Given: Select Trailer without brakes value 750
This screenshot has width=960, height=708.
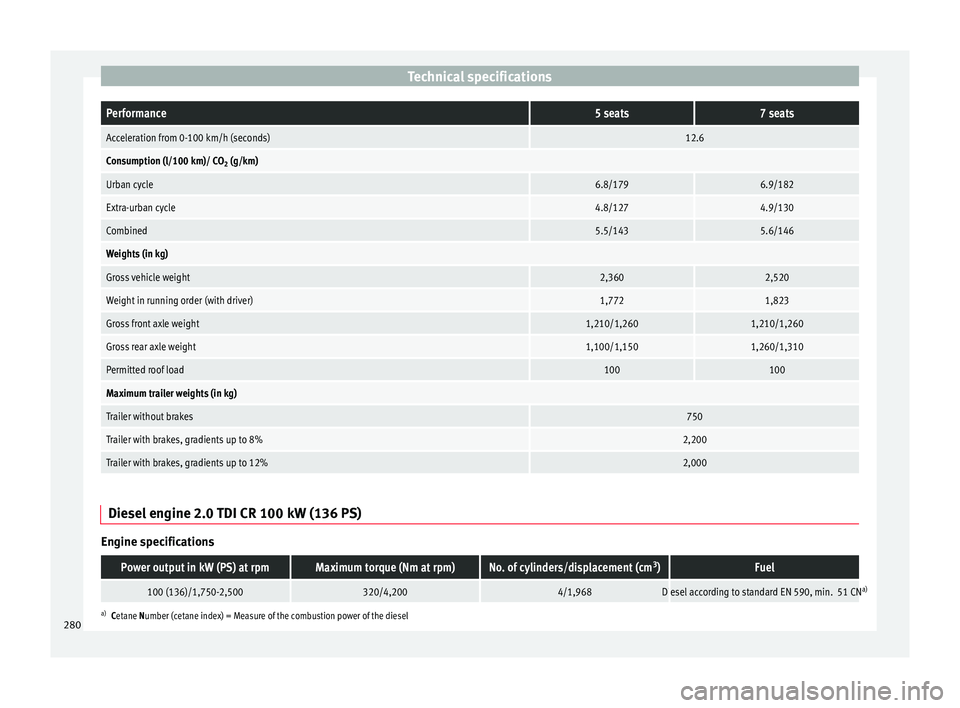Looking at the screenshot, I should [x=693, y=416].
